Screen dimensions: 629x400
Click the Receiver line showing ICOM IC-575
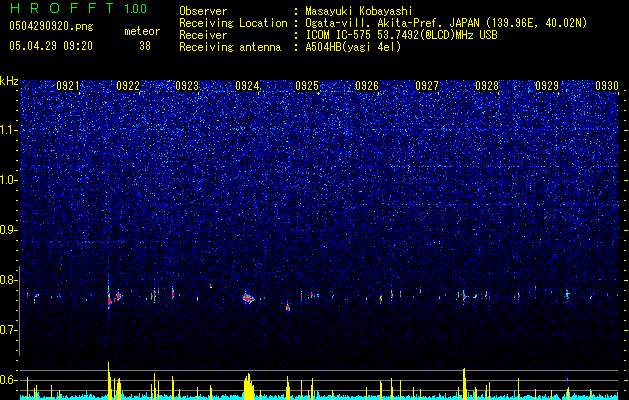click(x=338, y=35)
